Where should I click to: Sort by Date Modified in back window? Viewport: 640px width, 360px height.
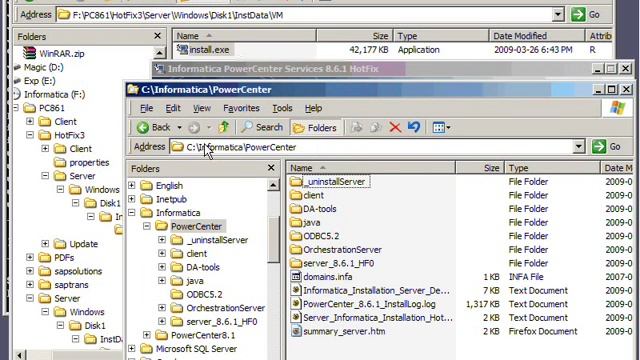536,36
